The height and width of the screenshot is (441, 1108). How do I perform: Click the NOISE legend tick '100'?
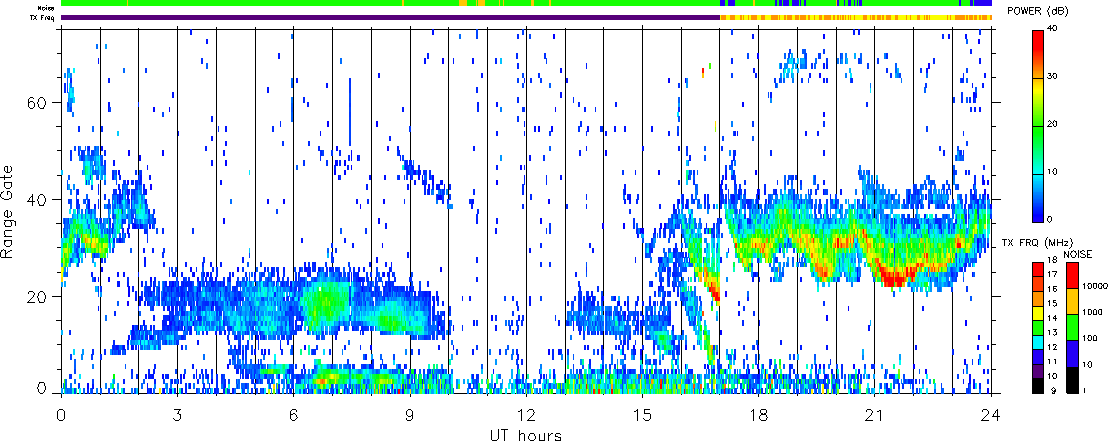[1090, 338]
